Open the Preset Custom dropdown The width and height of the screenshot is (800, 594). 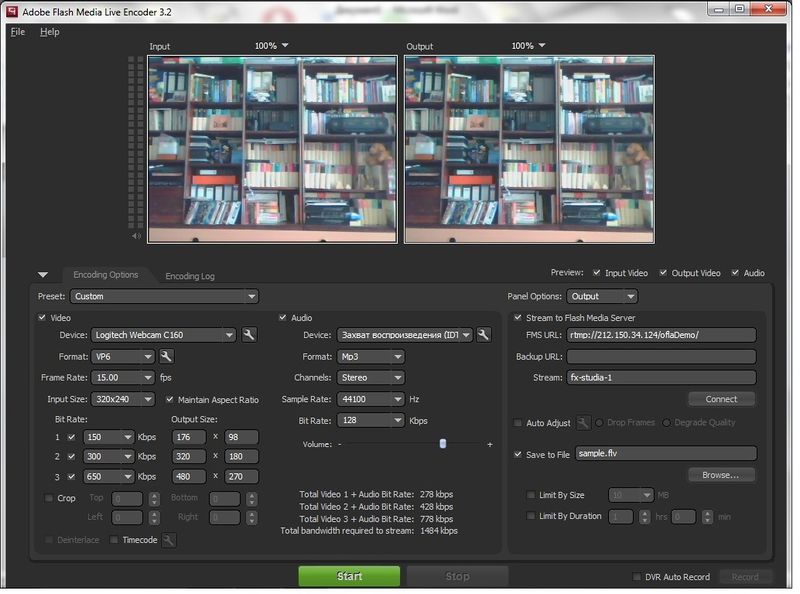coord(164,296)
